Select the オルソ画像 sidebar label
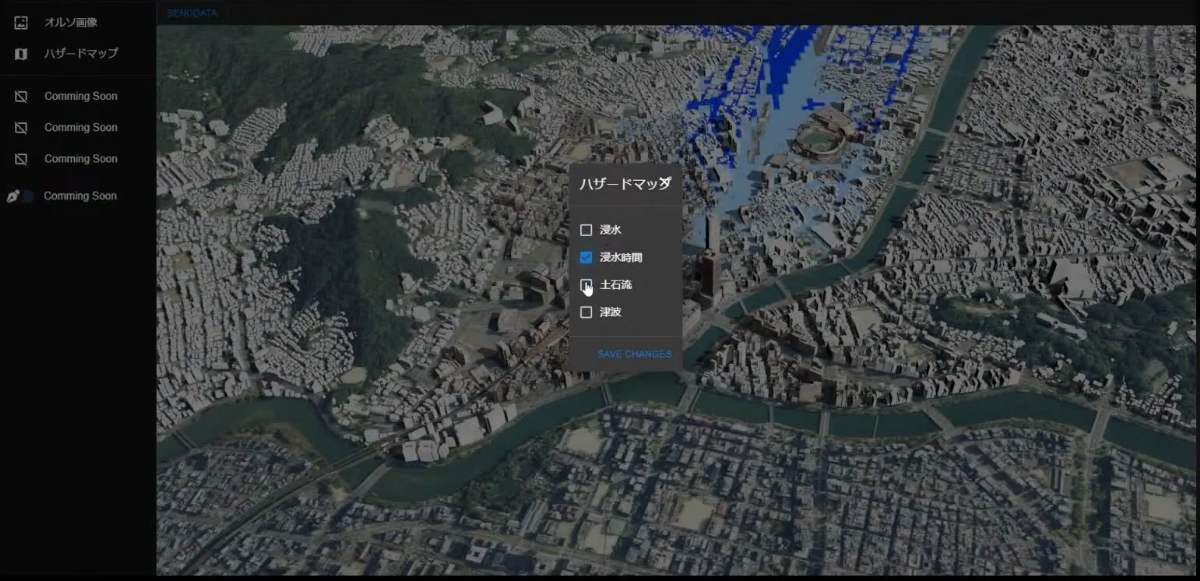This screenshot has width=1200, height=581. pyautogui.click(x=71, y=22)
